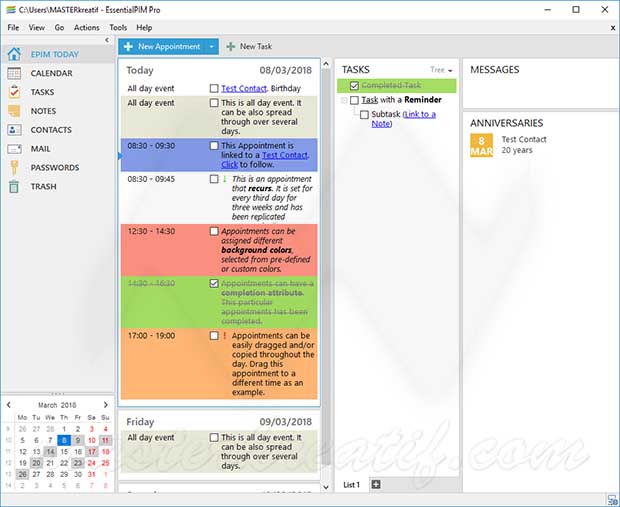Select the orange 17:00 - 19:00 appointment block
Screen dimensions: 620x507
219,363
